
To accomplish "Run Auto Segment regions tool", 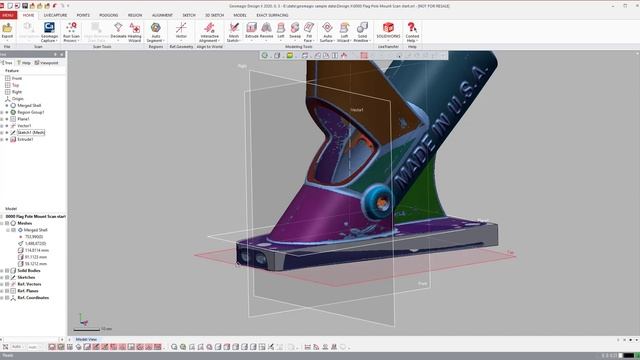I will [x=156, y=31].
